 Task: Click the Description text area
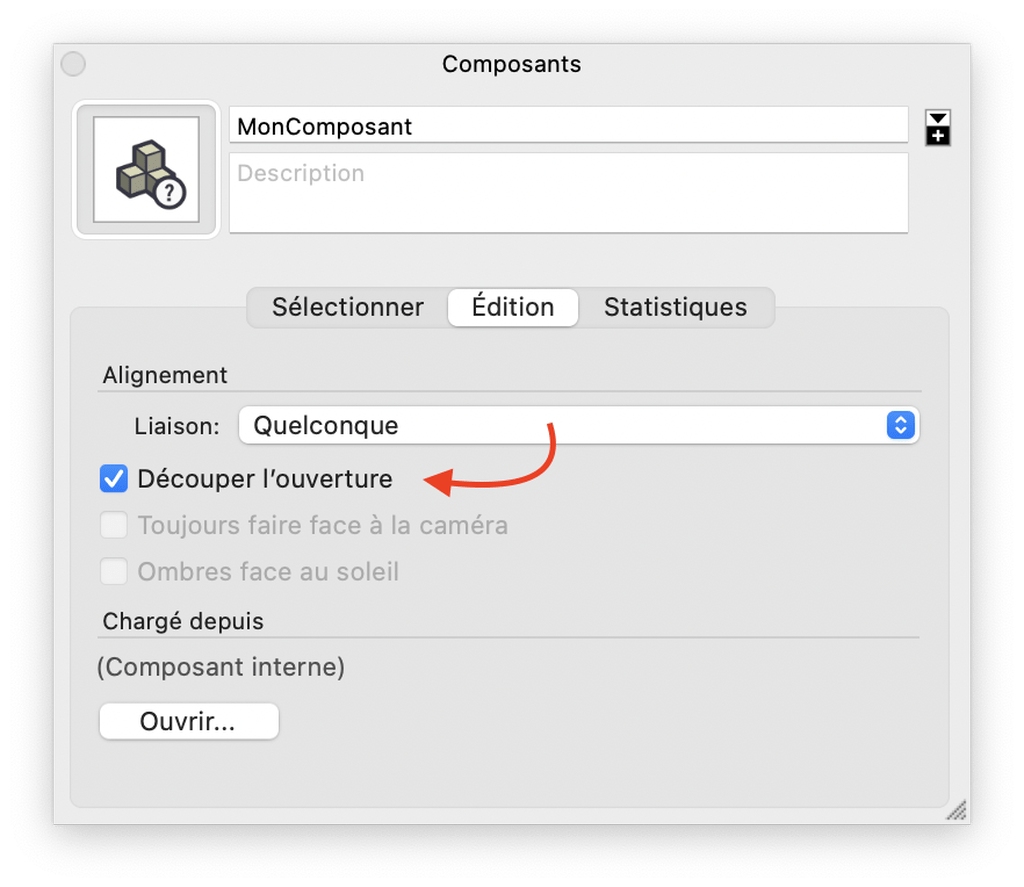(568, 193)
